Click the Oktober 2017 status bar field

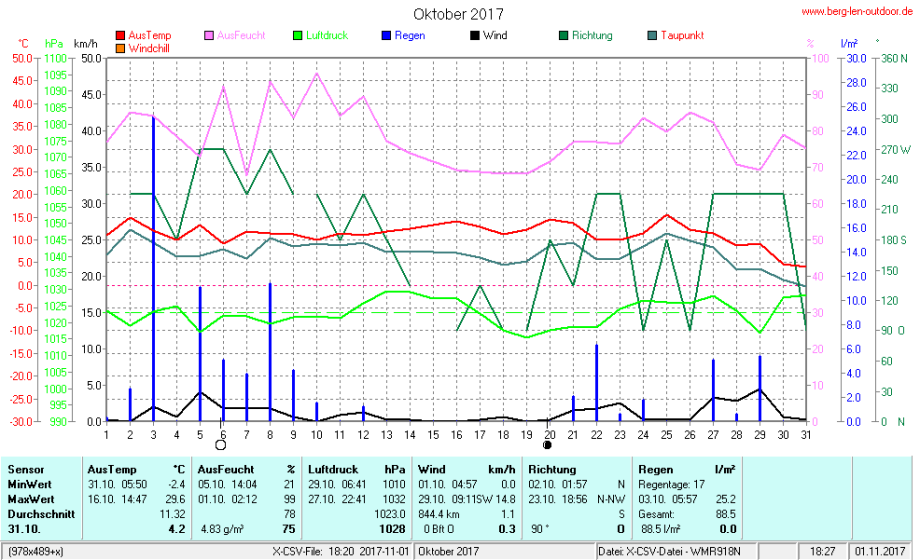click(x=448, y=551)
